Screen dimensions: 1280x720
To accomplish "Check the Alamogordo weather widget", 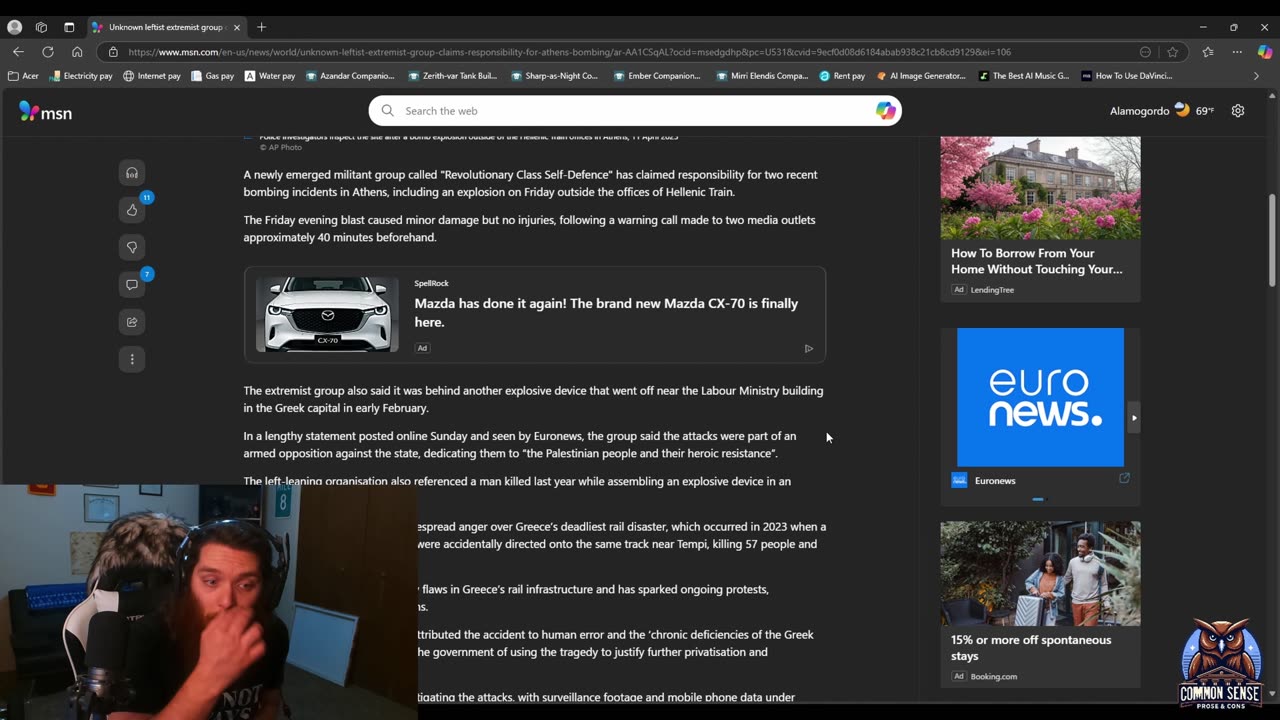I will click(1162, 111).
